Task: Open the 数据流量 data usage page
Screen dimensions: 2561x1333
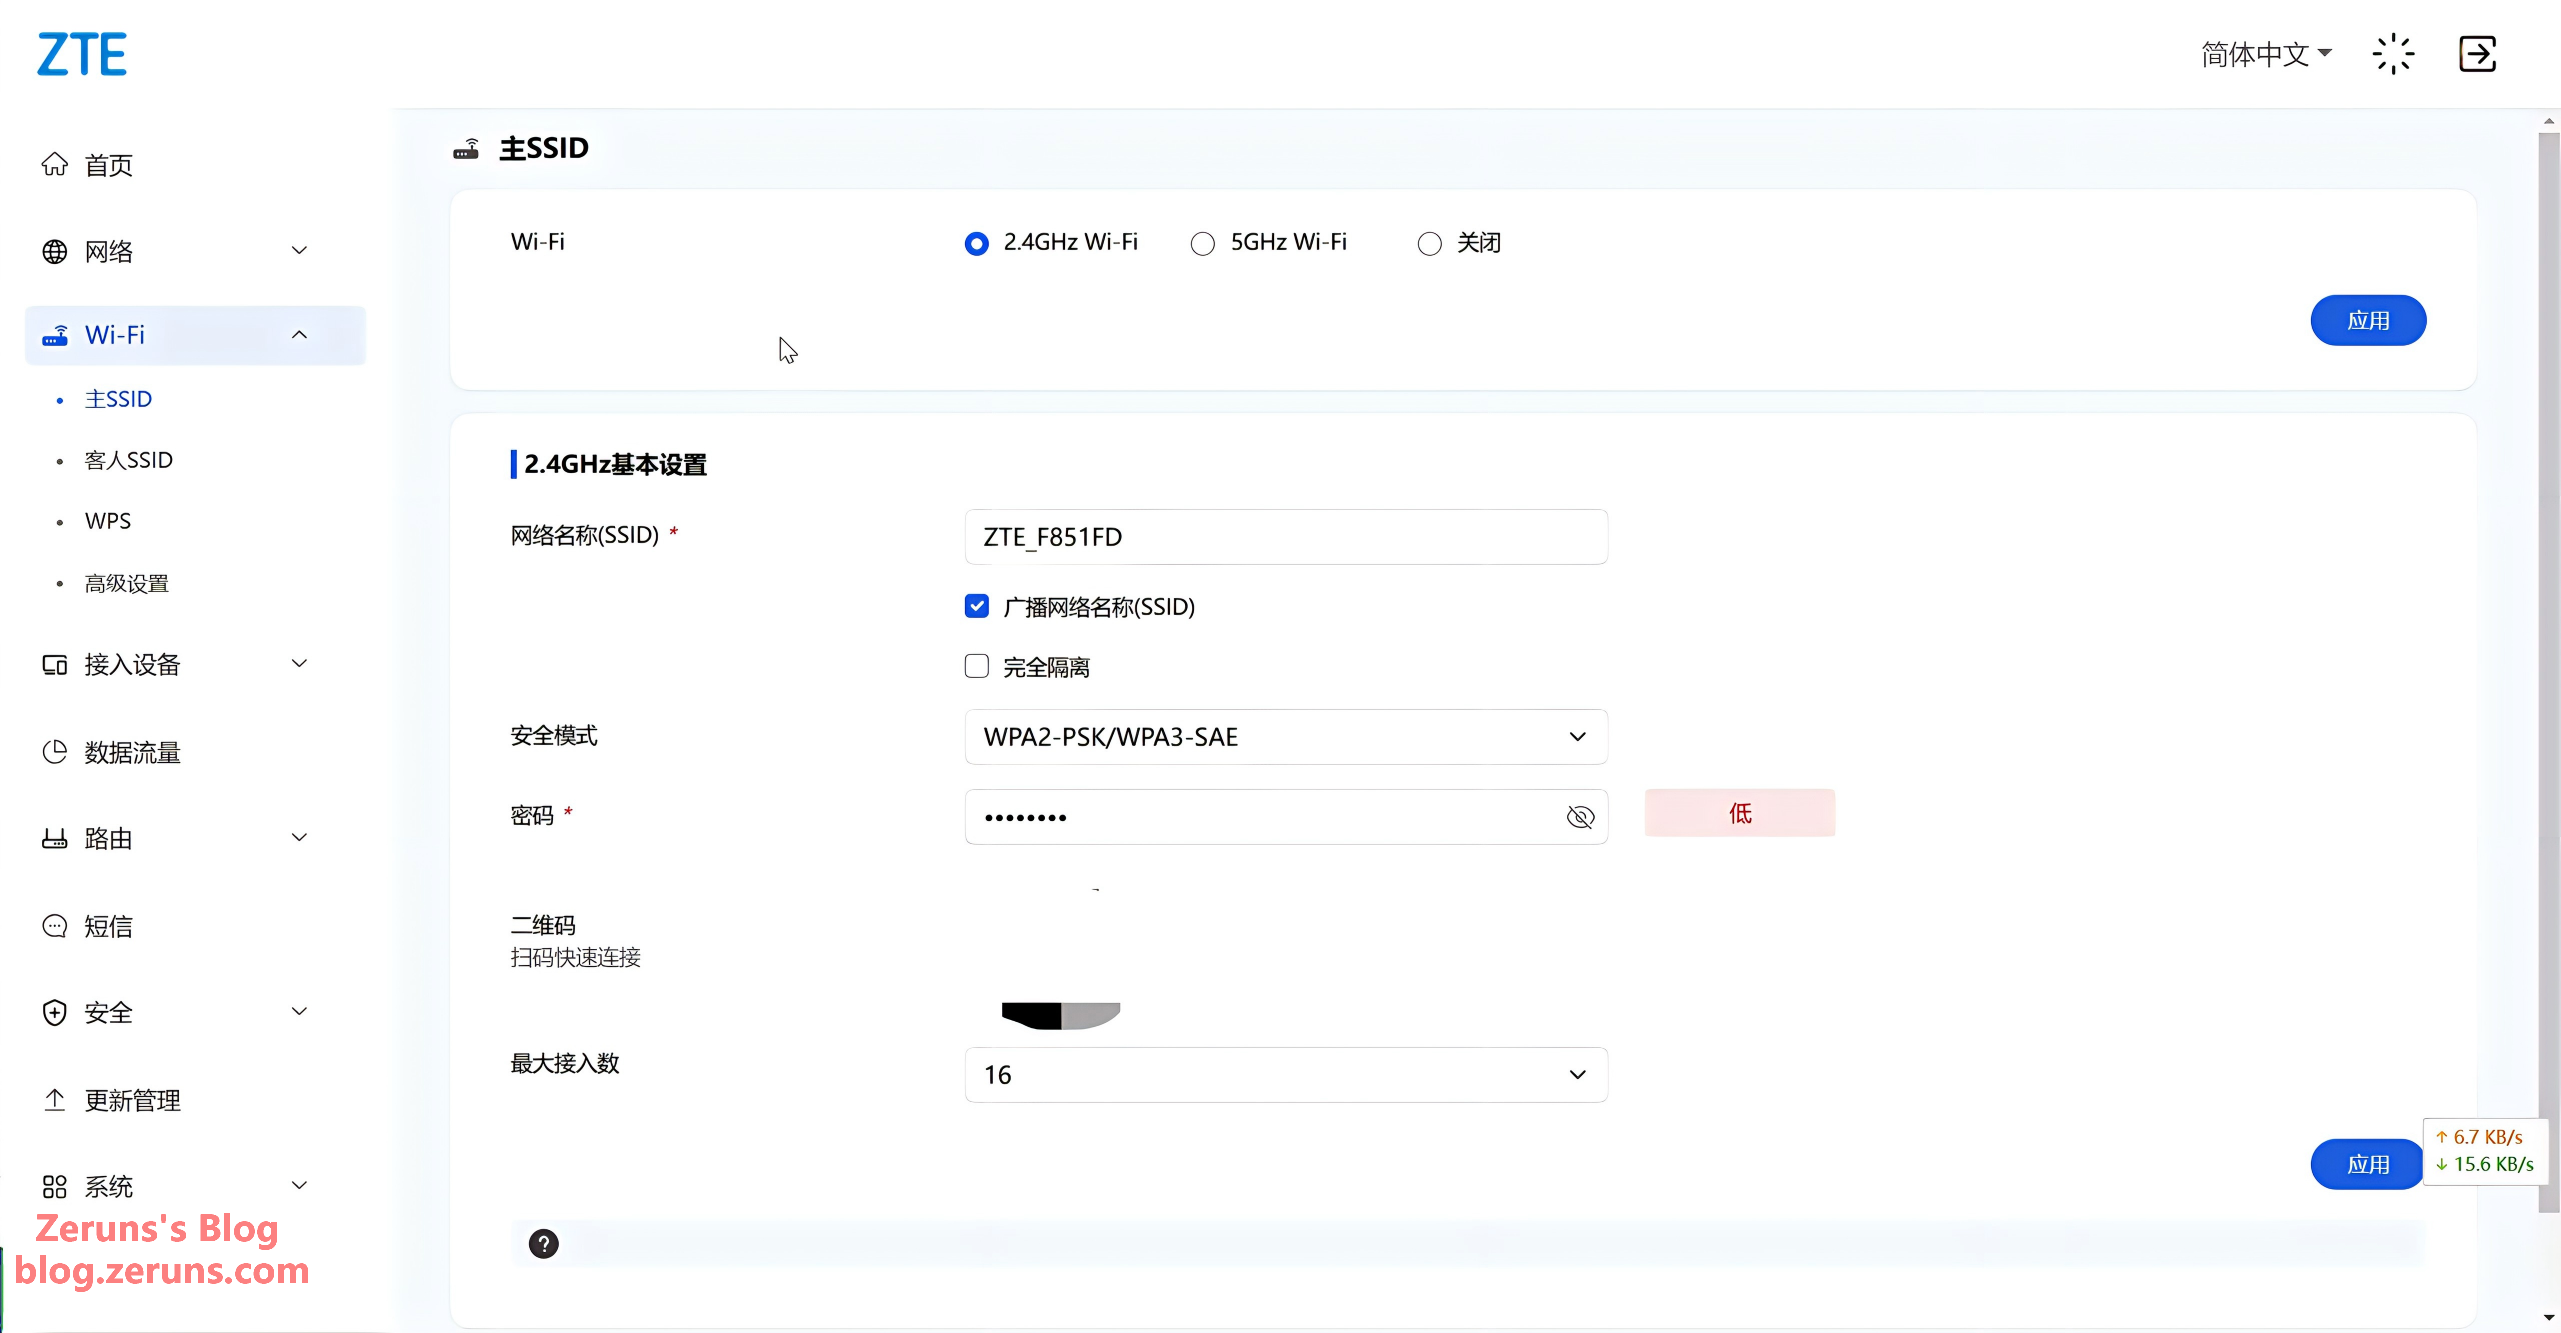Action: [132, 753]
